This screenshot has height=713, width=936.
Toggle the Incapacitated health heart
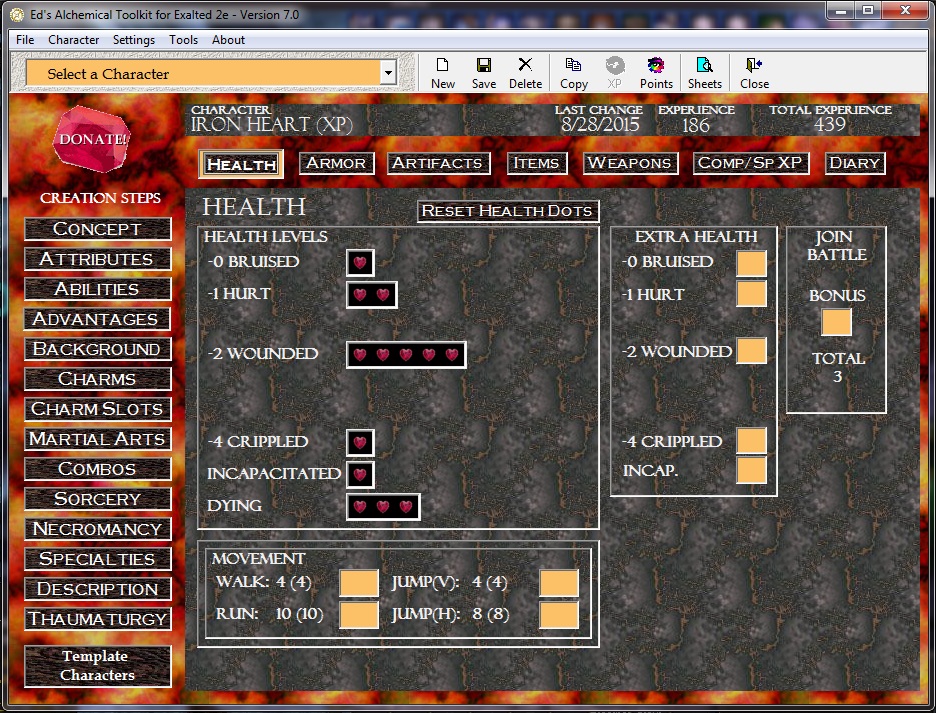(x=360, y=475)
